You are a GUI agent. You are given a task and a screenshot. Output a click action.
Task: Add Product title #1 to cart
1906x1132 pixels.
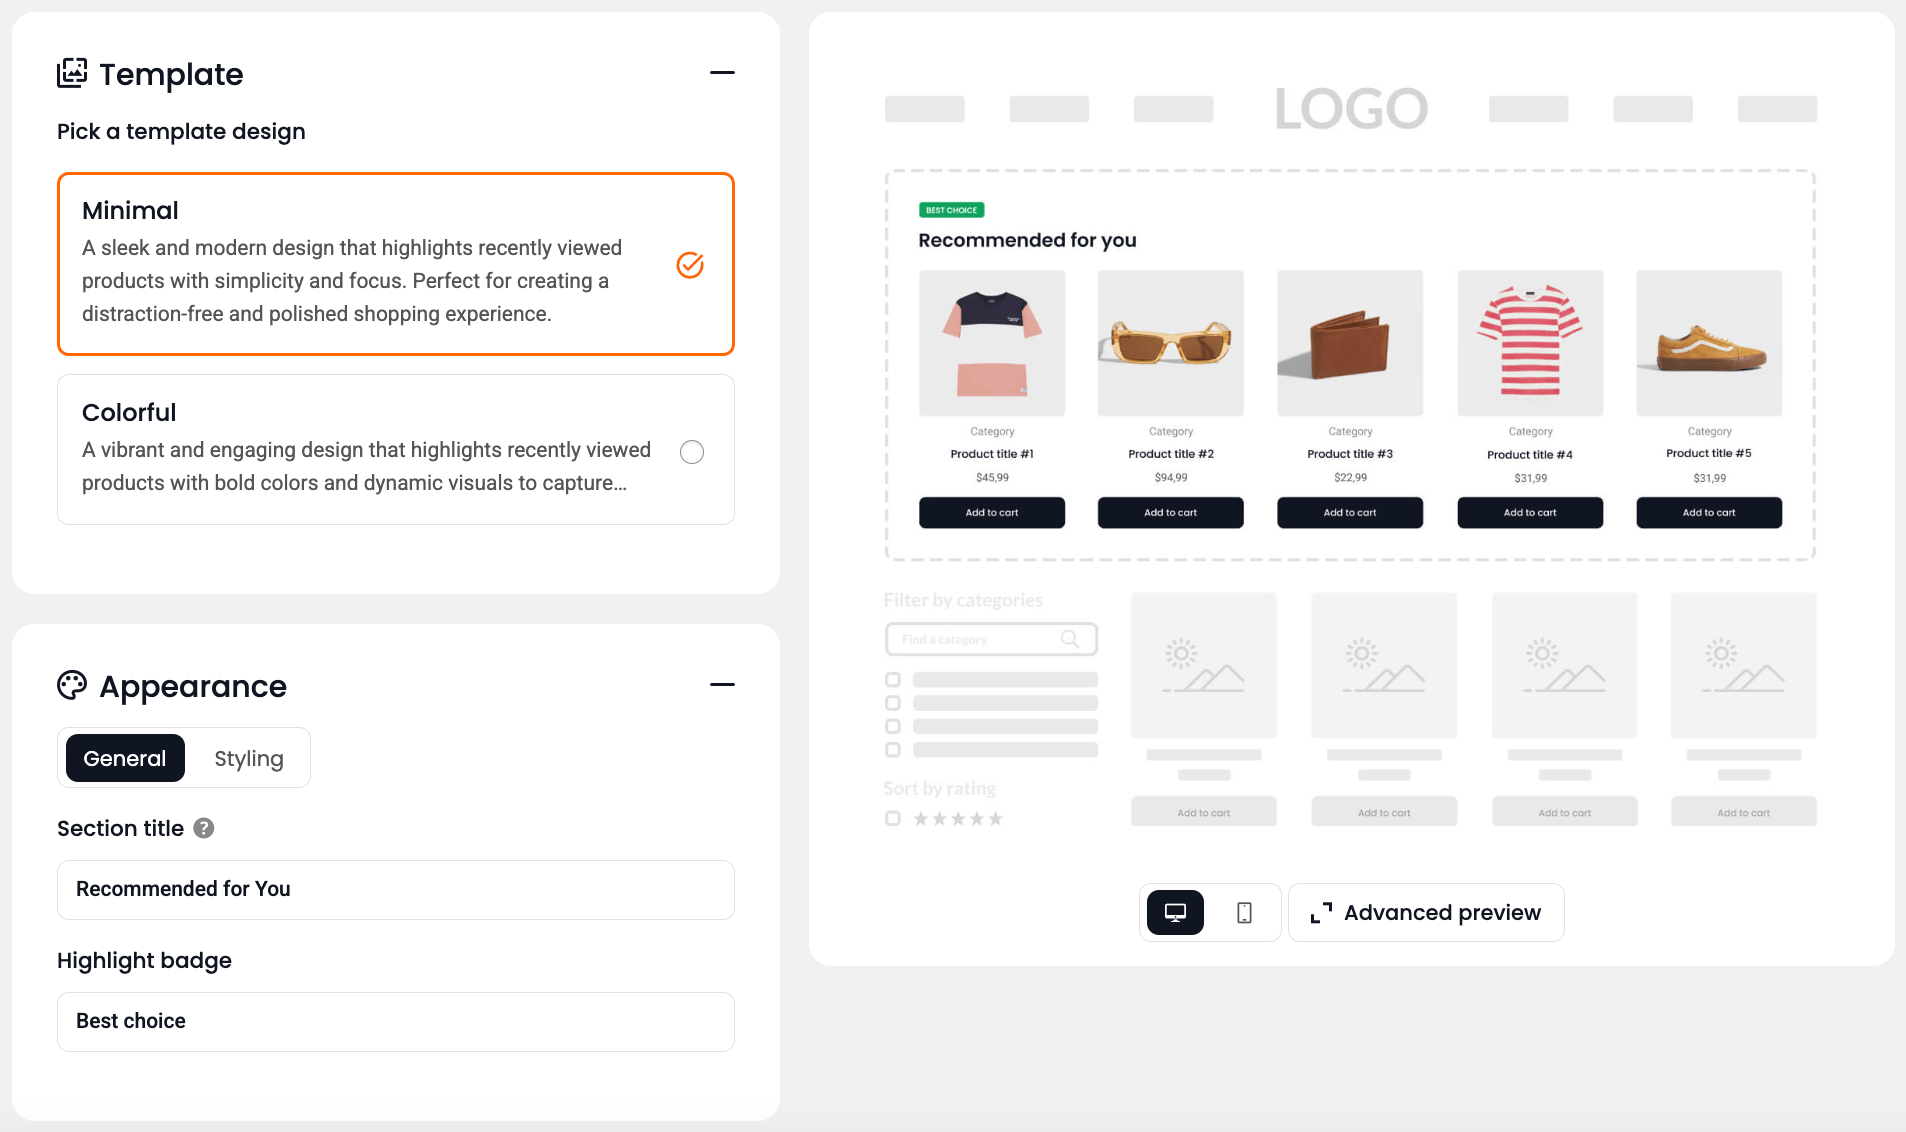point(992,512)
